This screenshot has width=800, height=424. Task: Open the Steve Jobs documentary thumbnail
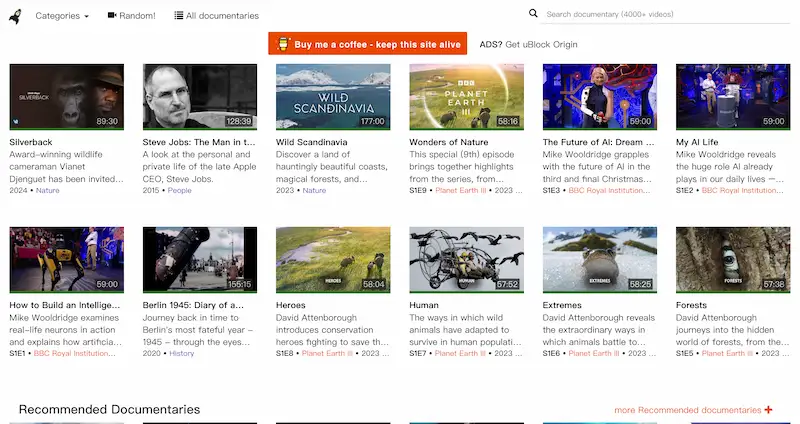[200, 96]
